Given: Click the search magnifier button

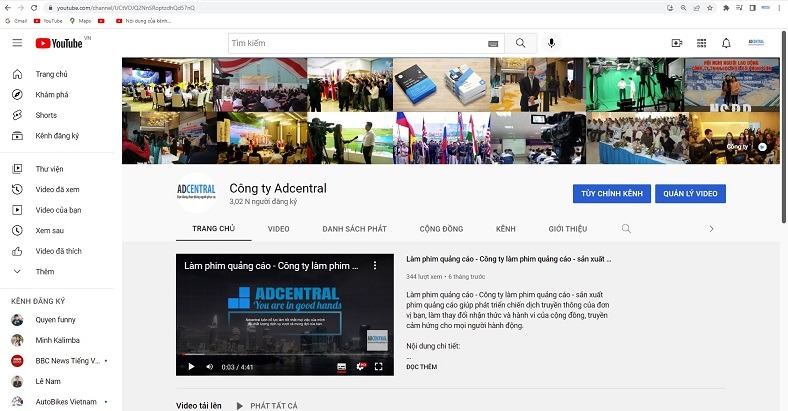Looking at the screenshot, I should (520, 43).
